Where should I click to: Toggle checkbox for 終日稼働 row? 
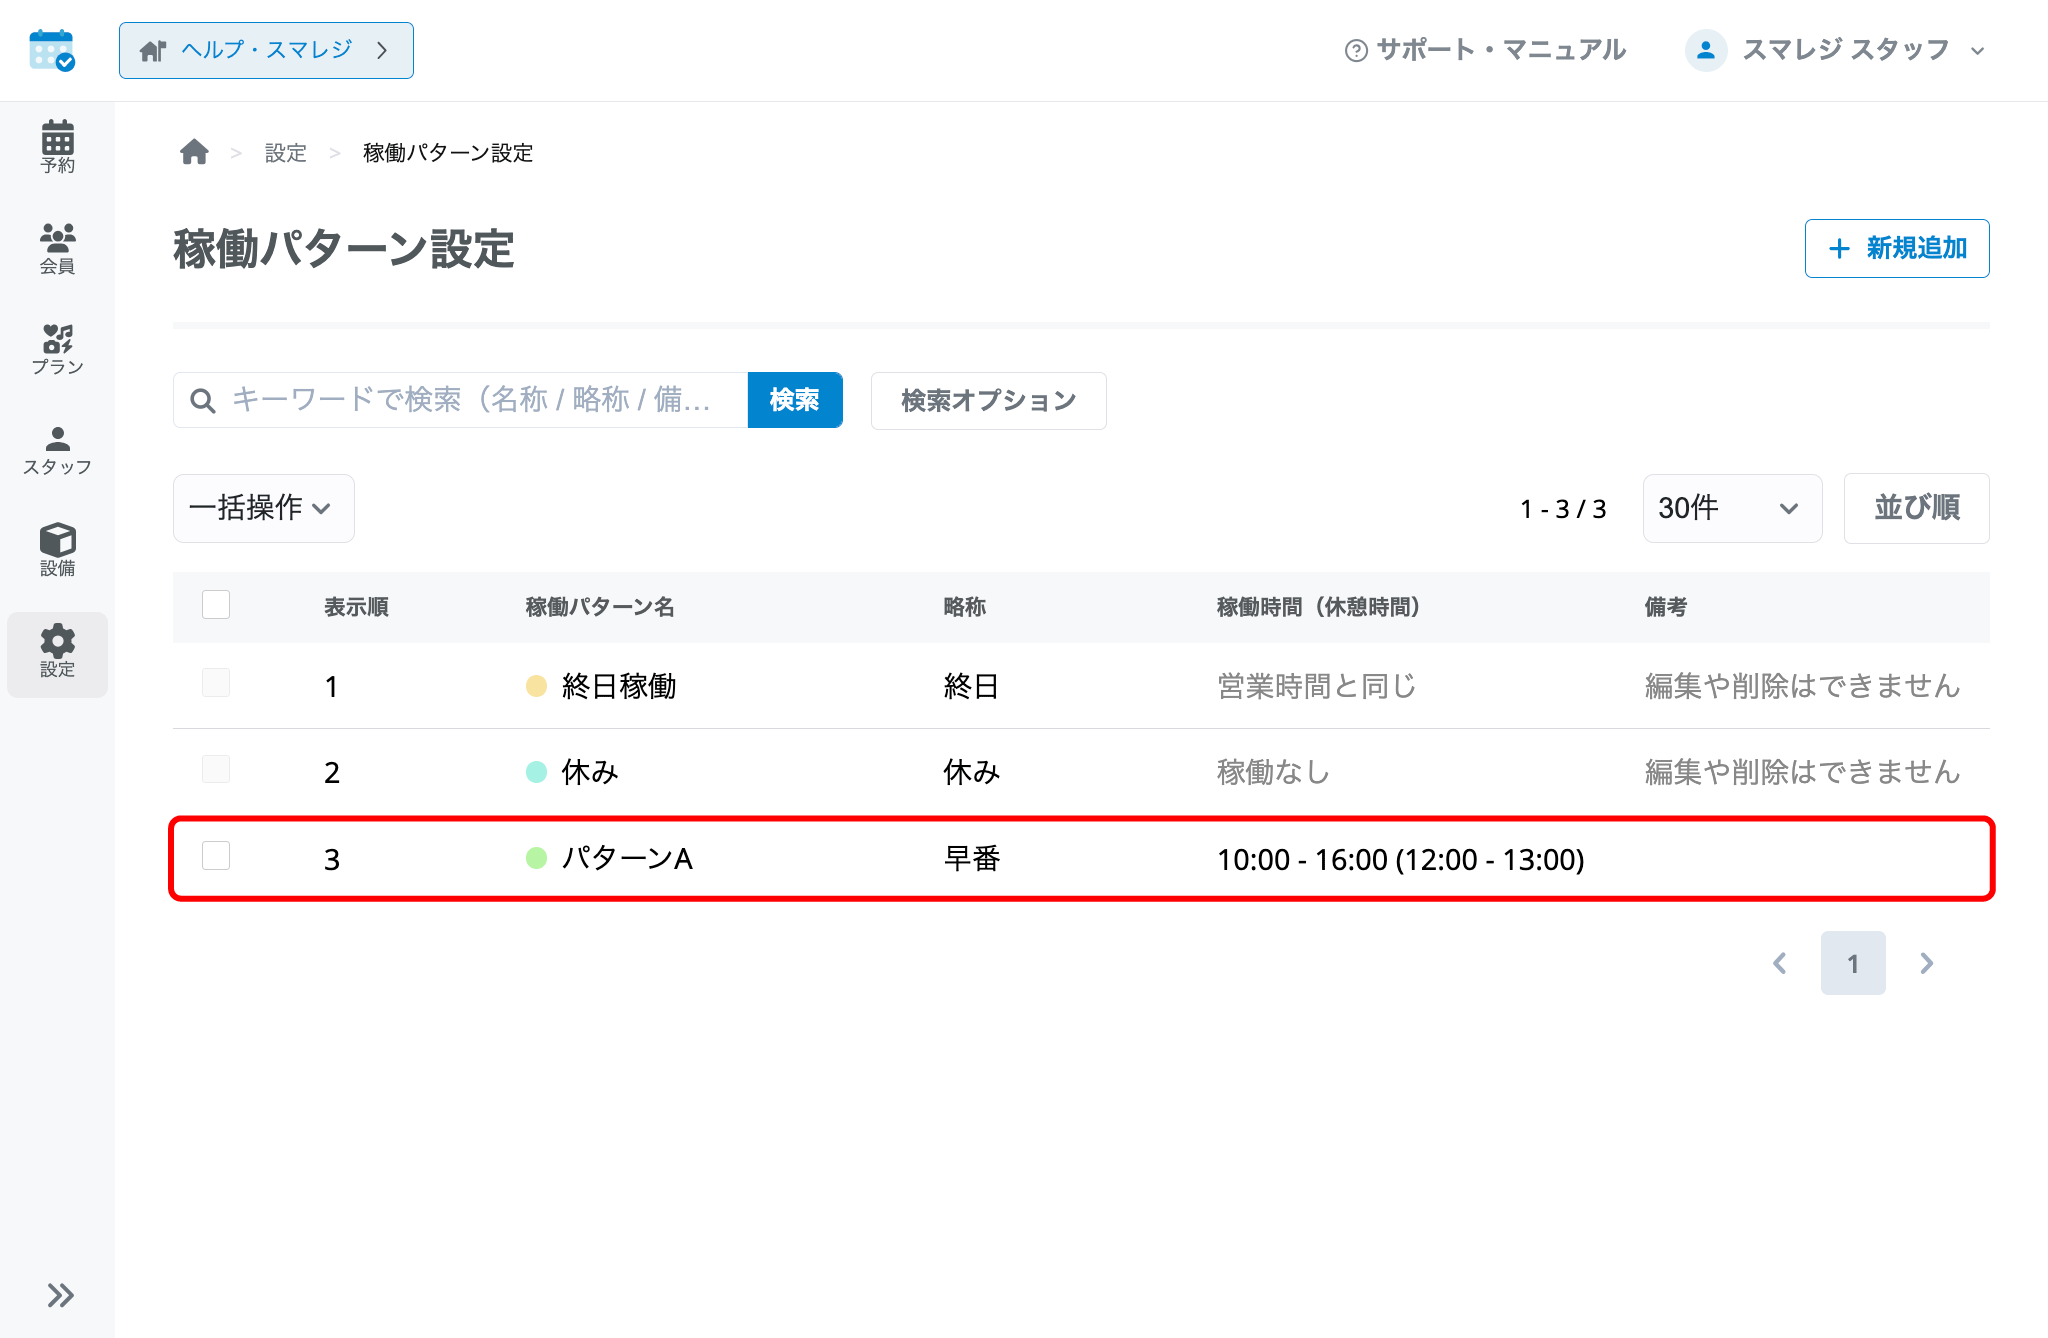(x=216, y=683)
